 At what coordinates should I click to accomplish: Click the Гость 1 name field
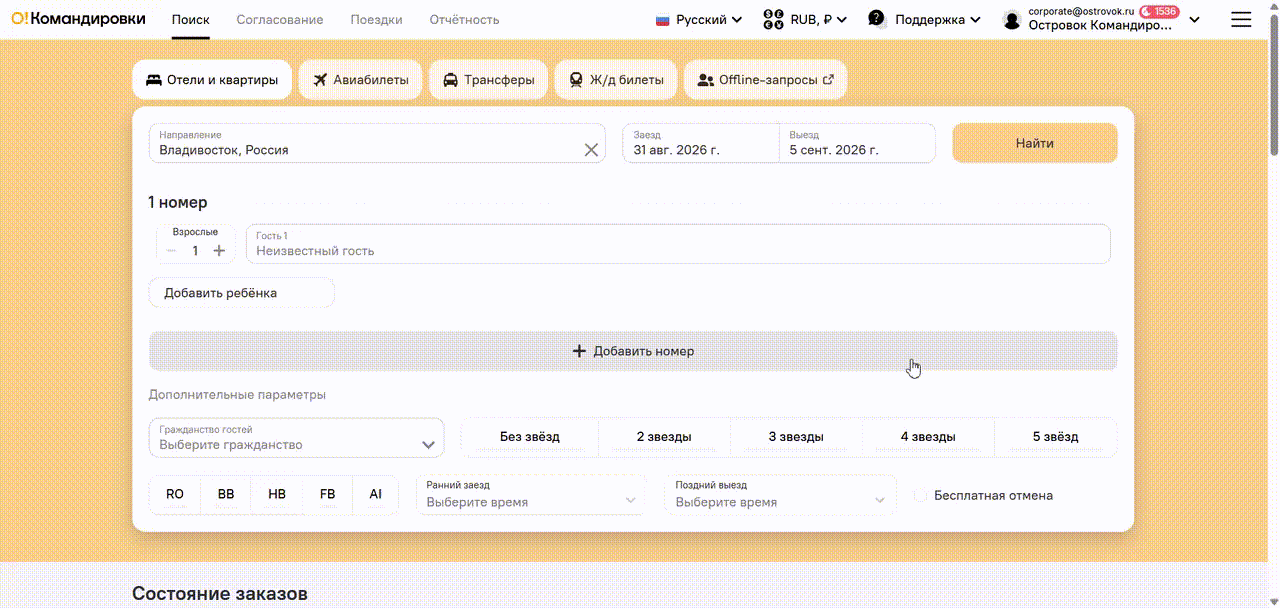(678, 244)
